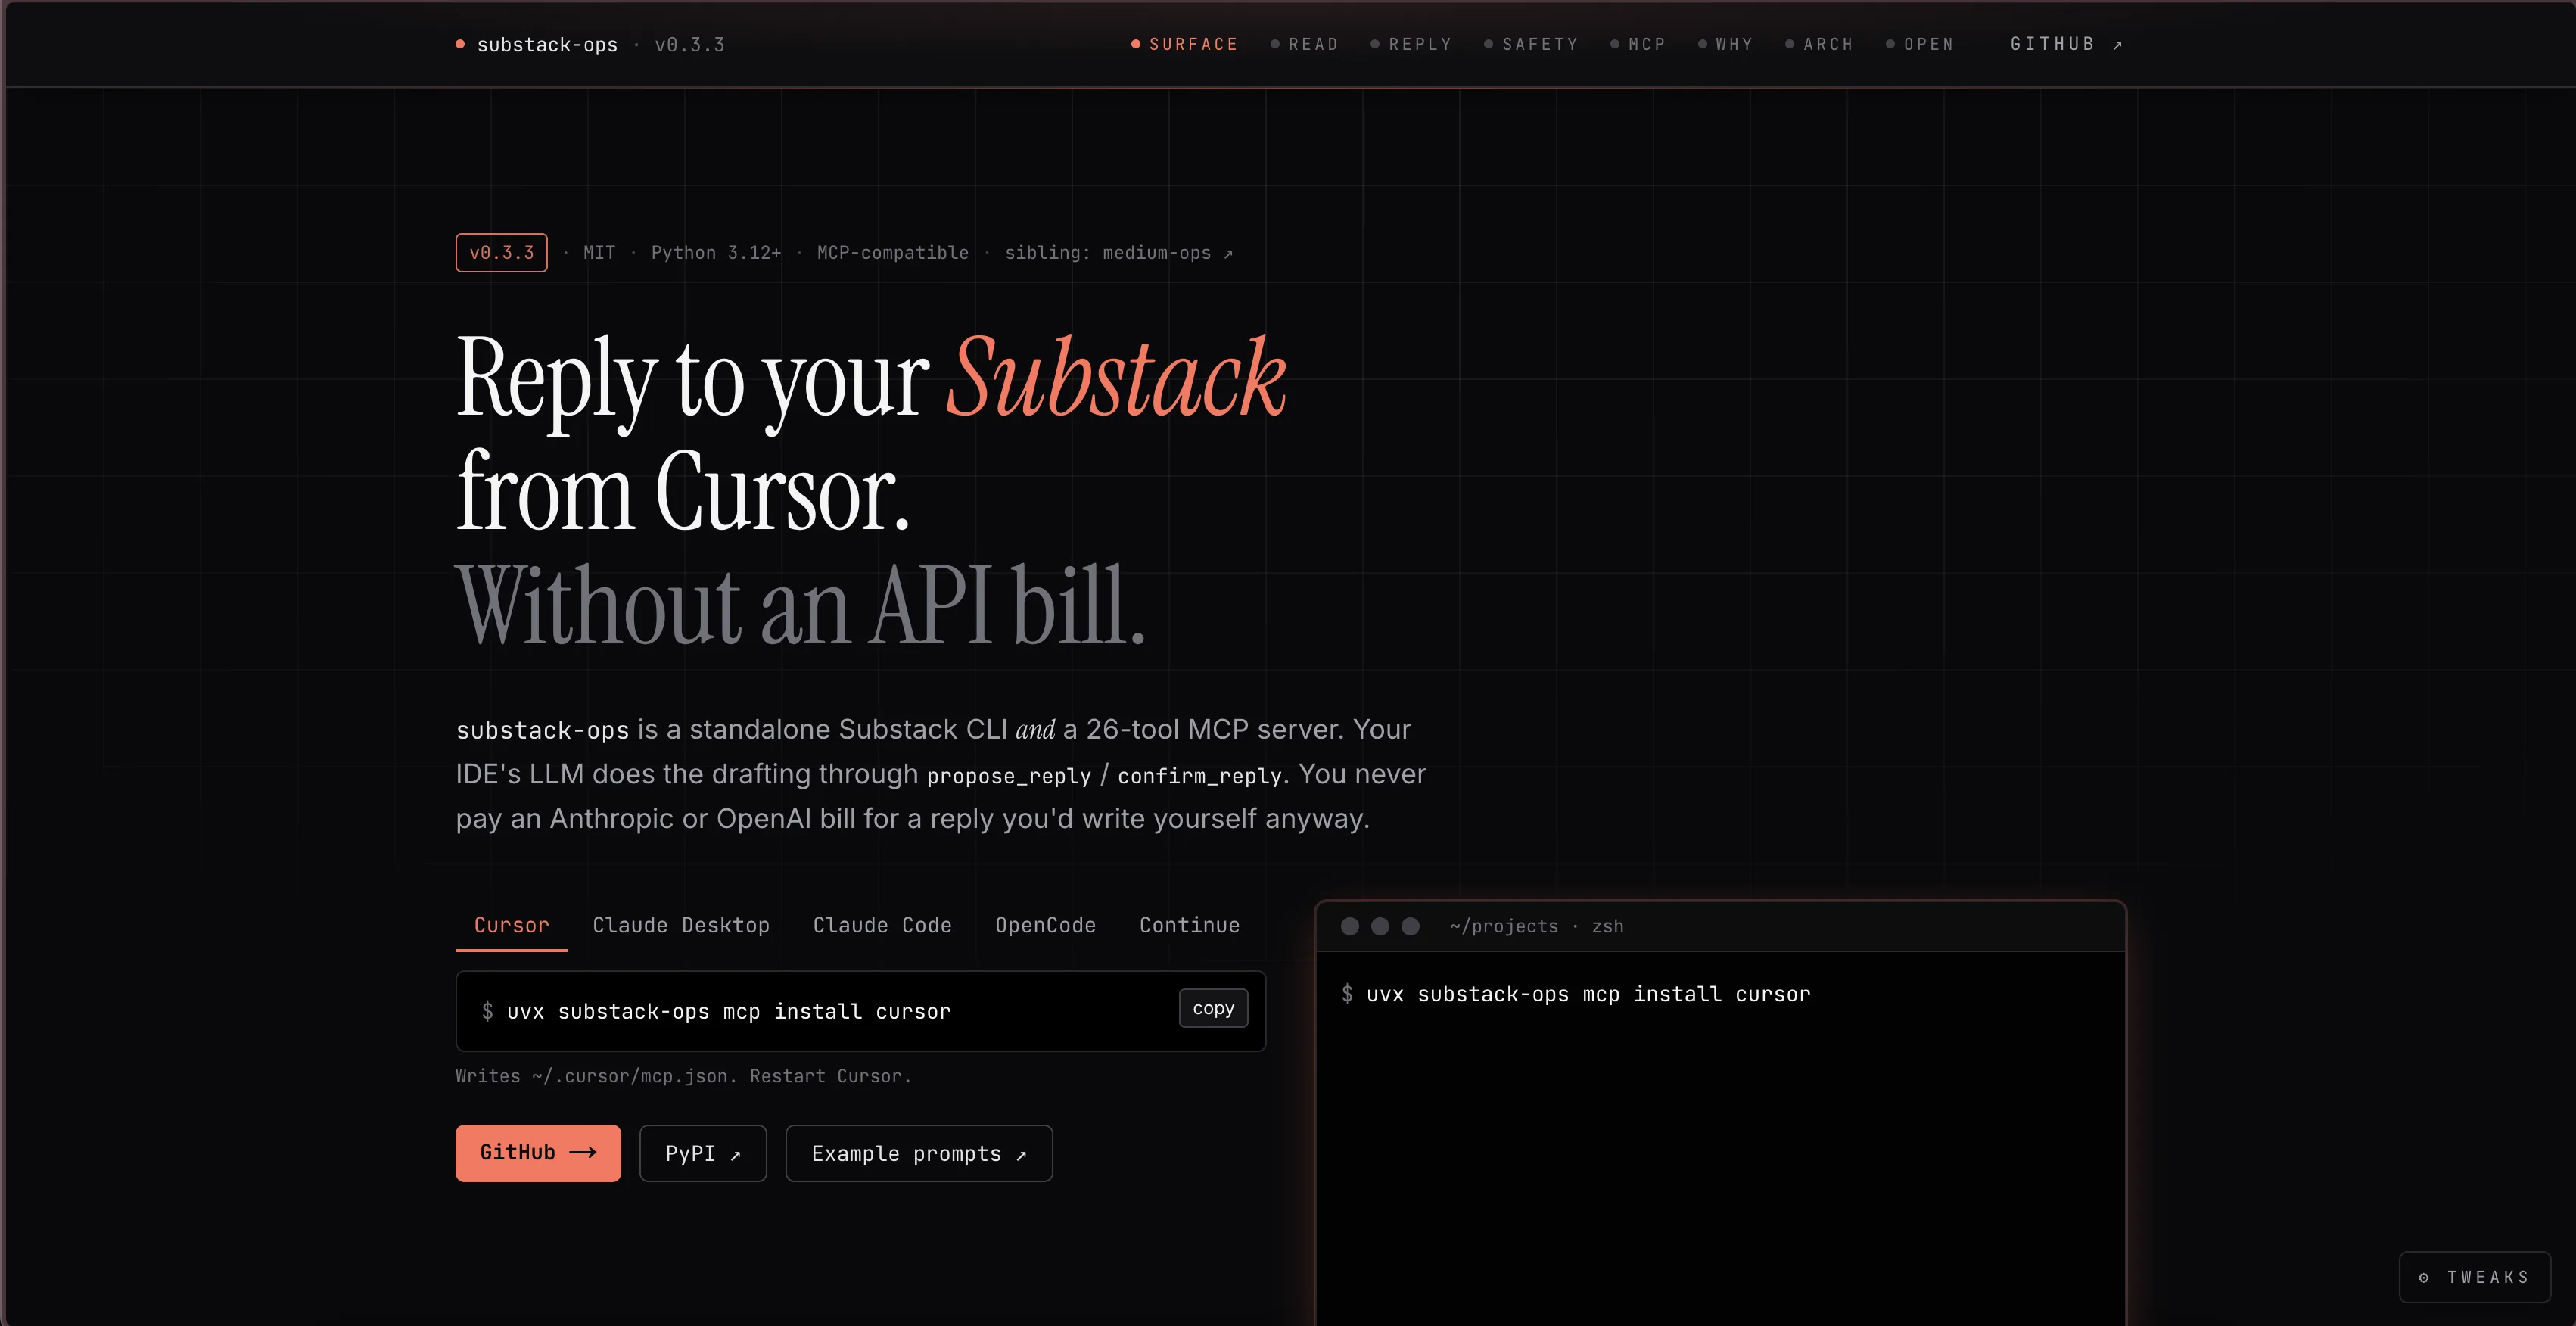Switch to Continue tab
The width and height of the screenshot is (2576, 1326).
click(1189, 925)
